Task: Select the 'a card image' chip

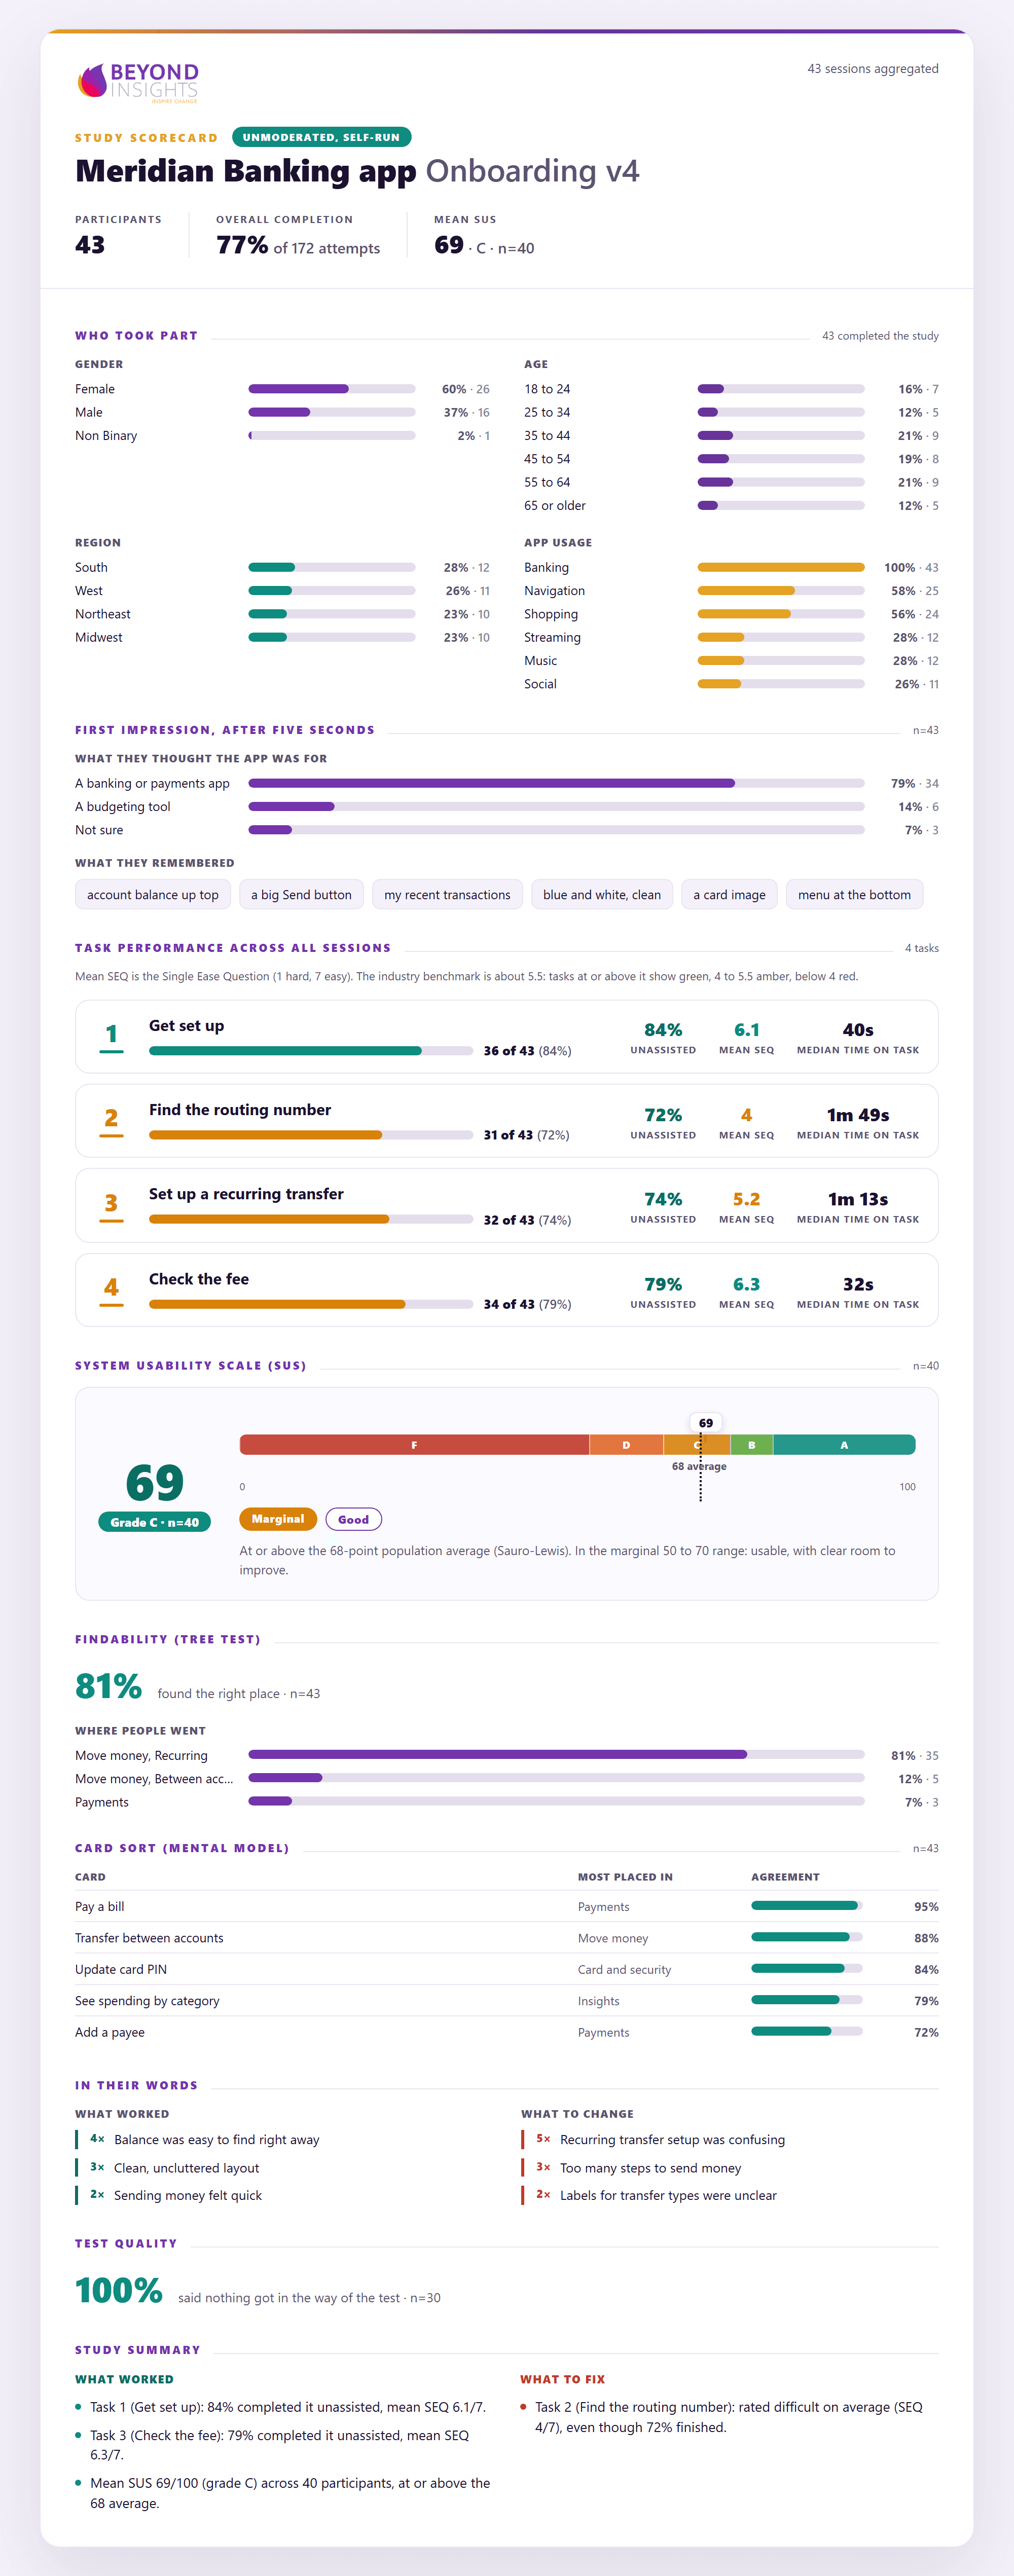Action: coord(729,895)
